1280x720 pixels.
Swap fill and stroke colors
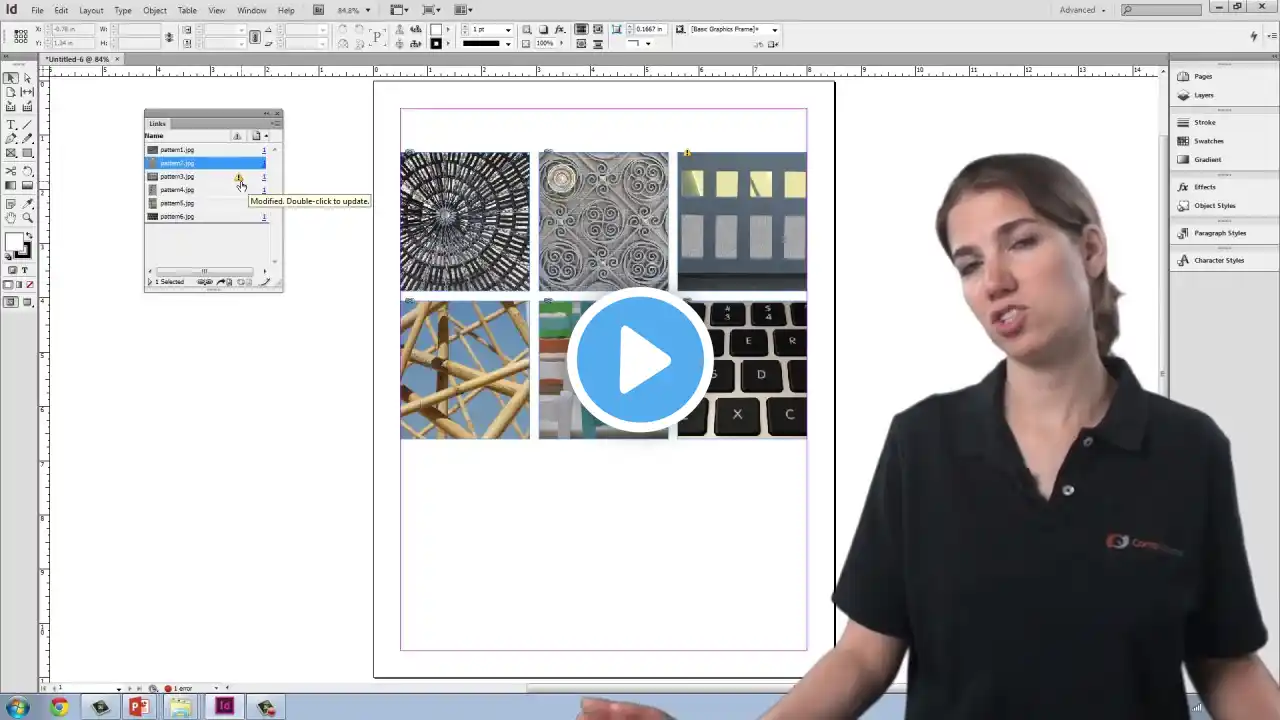28,235
